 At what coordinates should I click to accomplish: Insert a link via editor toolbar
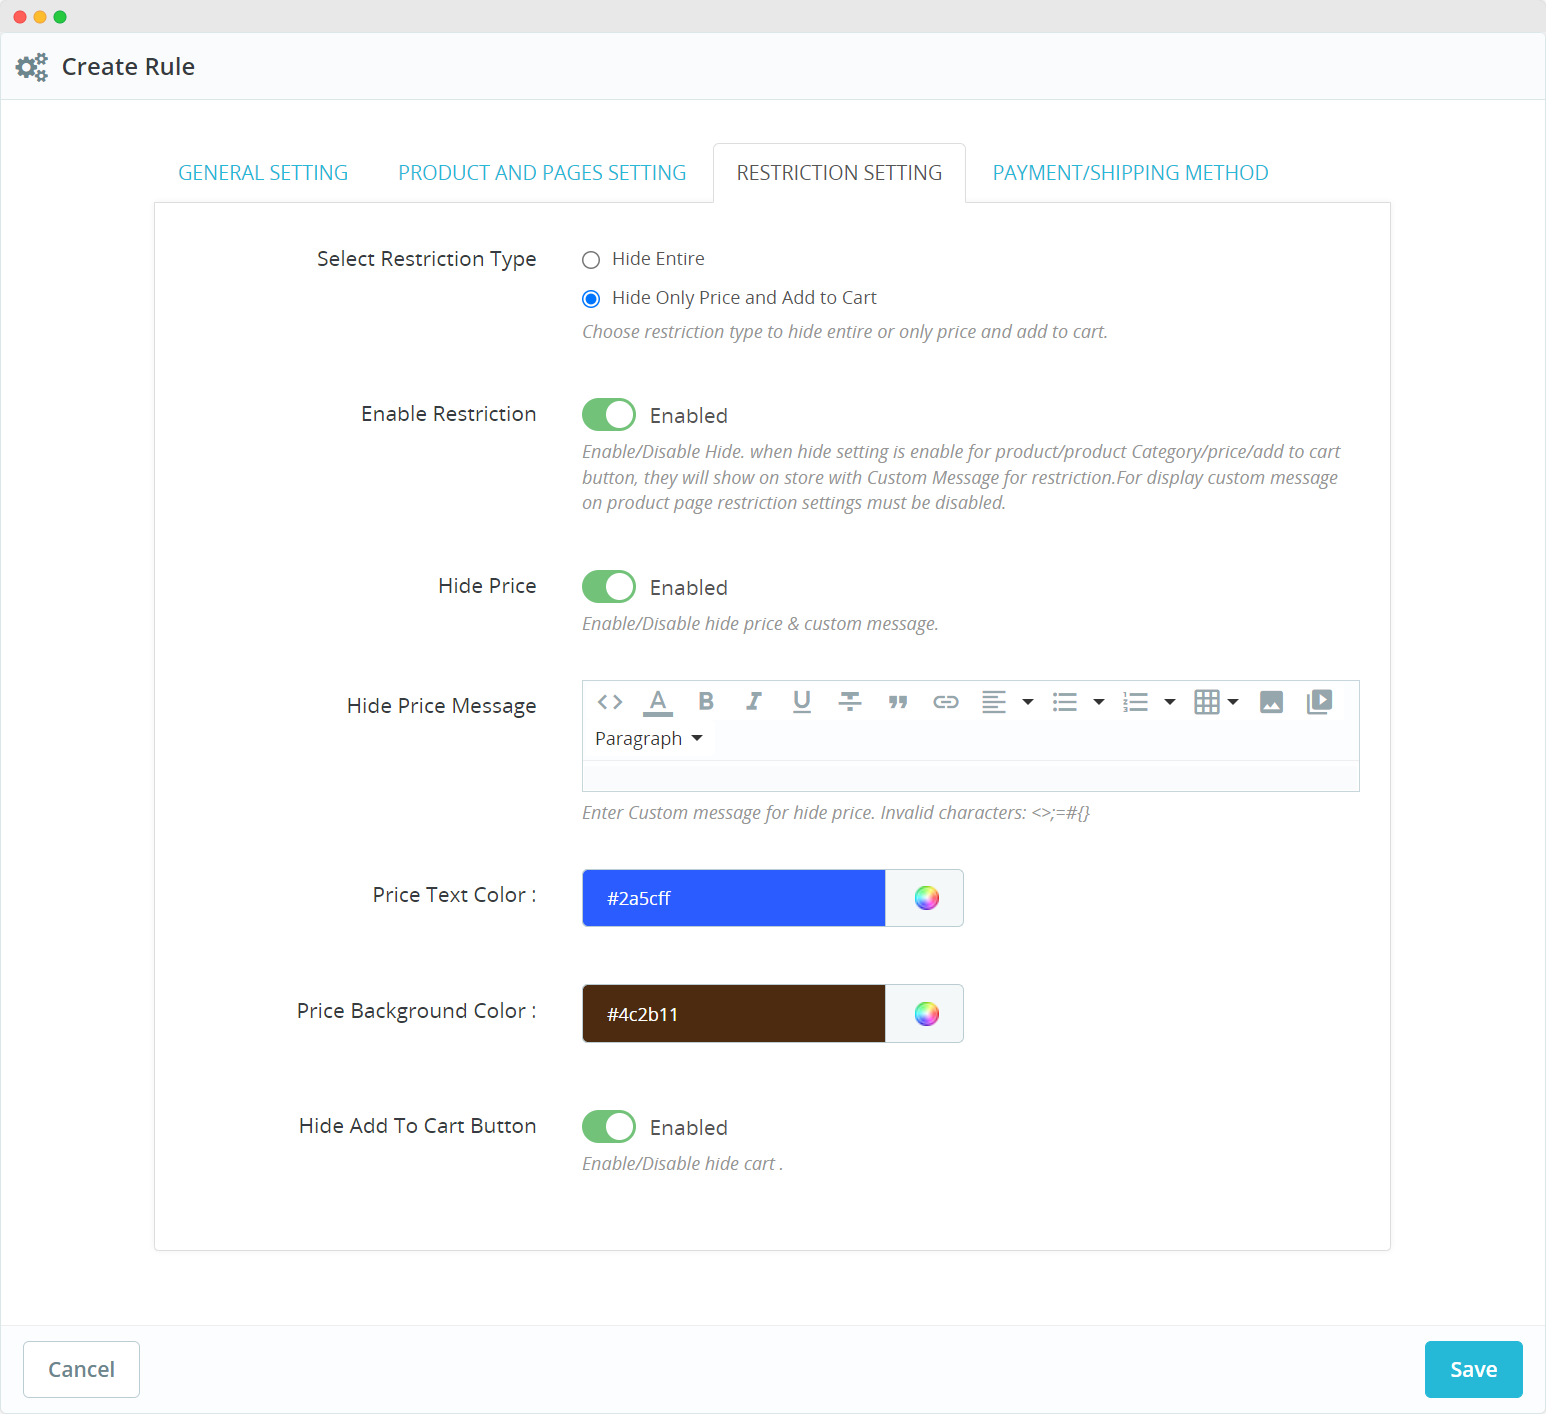point(946,702)
